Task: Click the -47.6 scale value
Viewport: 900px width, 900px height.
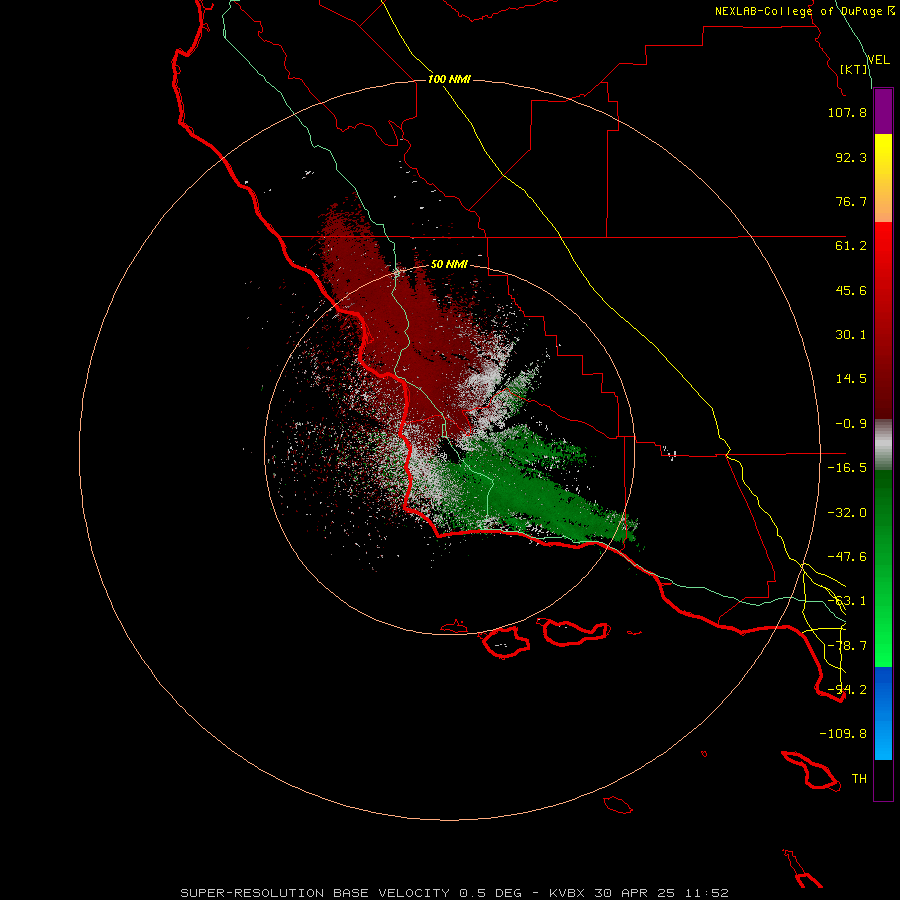Action: click(847, 557)
